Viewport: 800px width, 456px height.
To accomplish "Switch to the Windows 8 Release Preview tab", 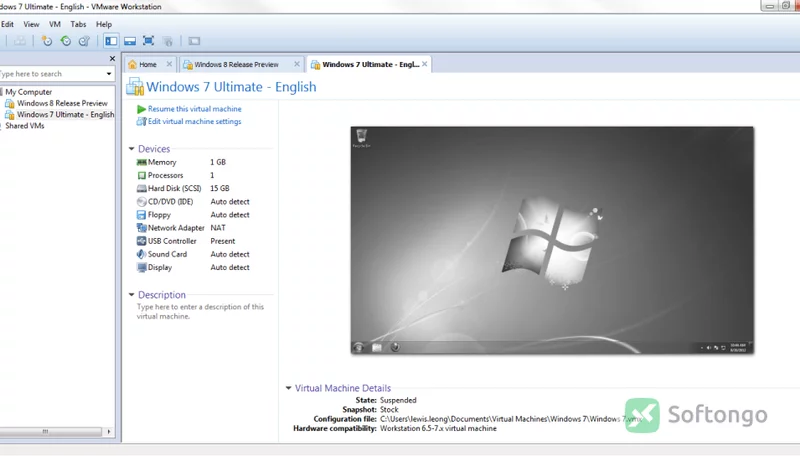I will (236, 64).
